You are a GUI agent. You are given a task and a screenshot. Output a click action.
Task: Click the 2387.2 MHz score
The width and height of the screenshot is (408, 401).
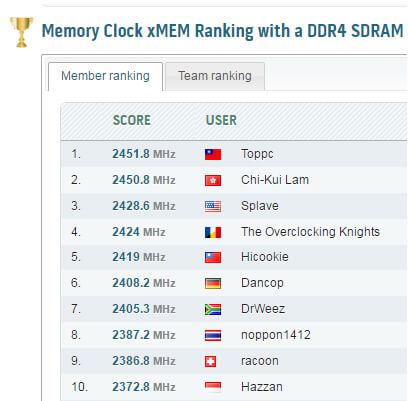tap(144, 335)
